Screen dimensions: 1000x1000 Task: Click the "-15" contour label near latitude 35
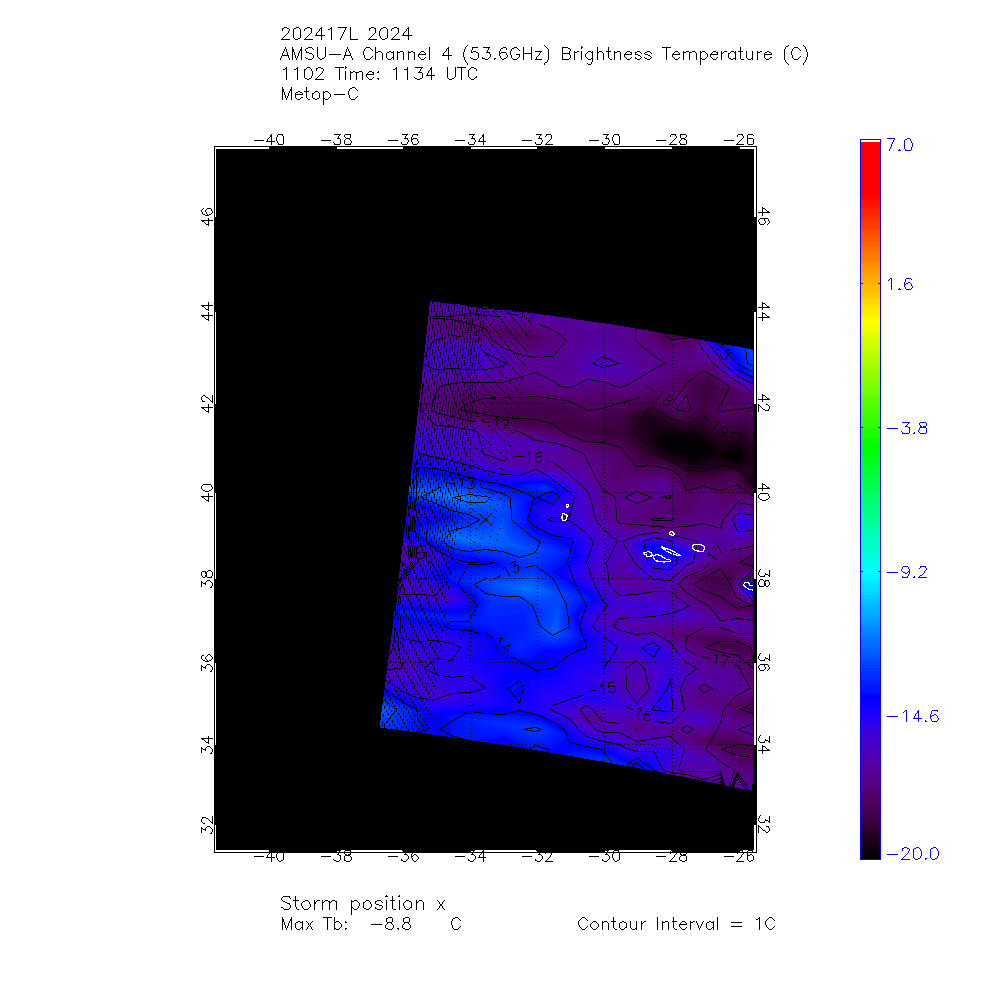point(603,688)
